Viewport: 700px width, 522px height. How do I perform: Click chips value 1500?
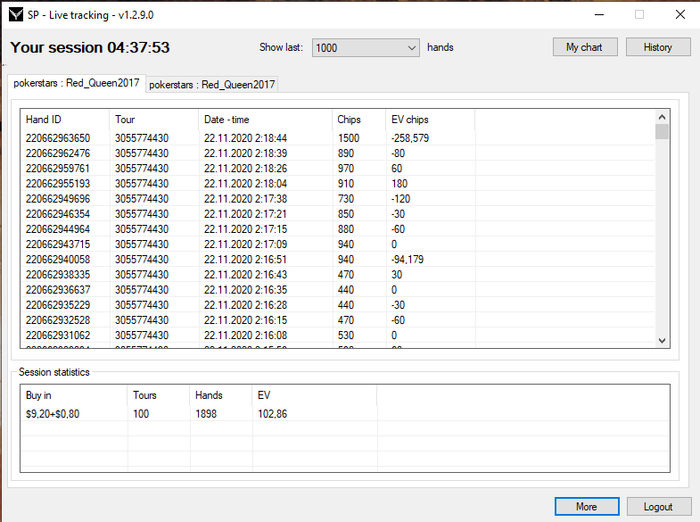click(348, 138)
